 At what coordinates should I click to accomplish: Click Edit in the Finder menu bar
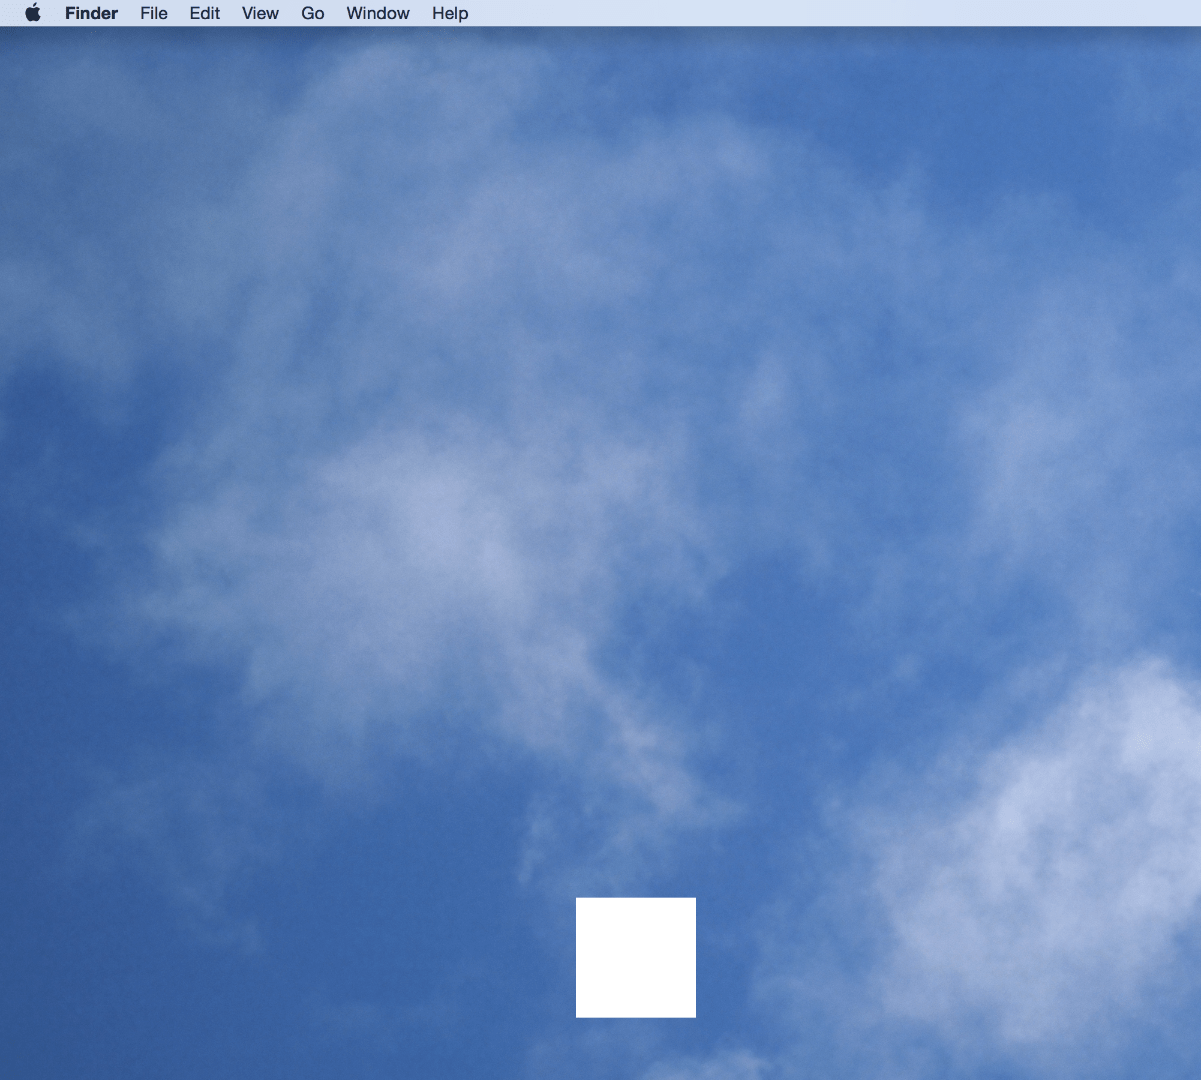coord(204,13)
